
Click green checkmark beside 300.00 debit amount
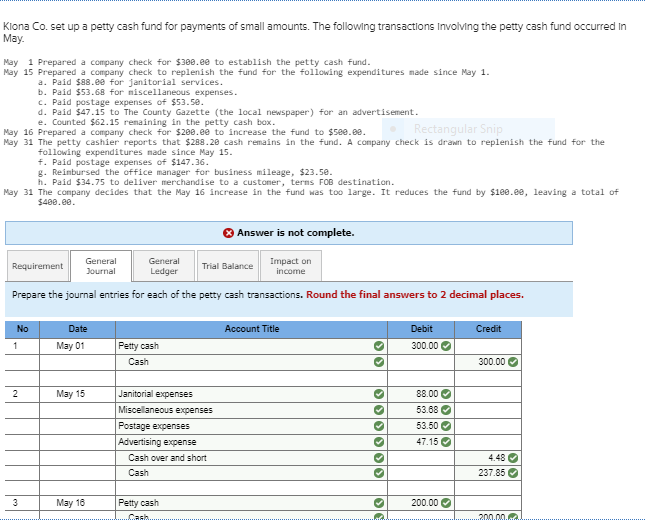(x=446, y=346)
